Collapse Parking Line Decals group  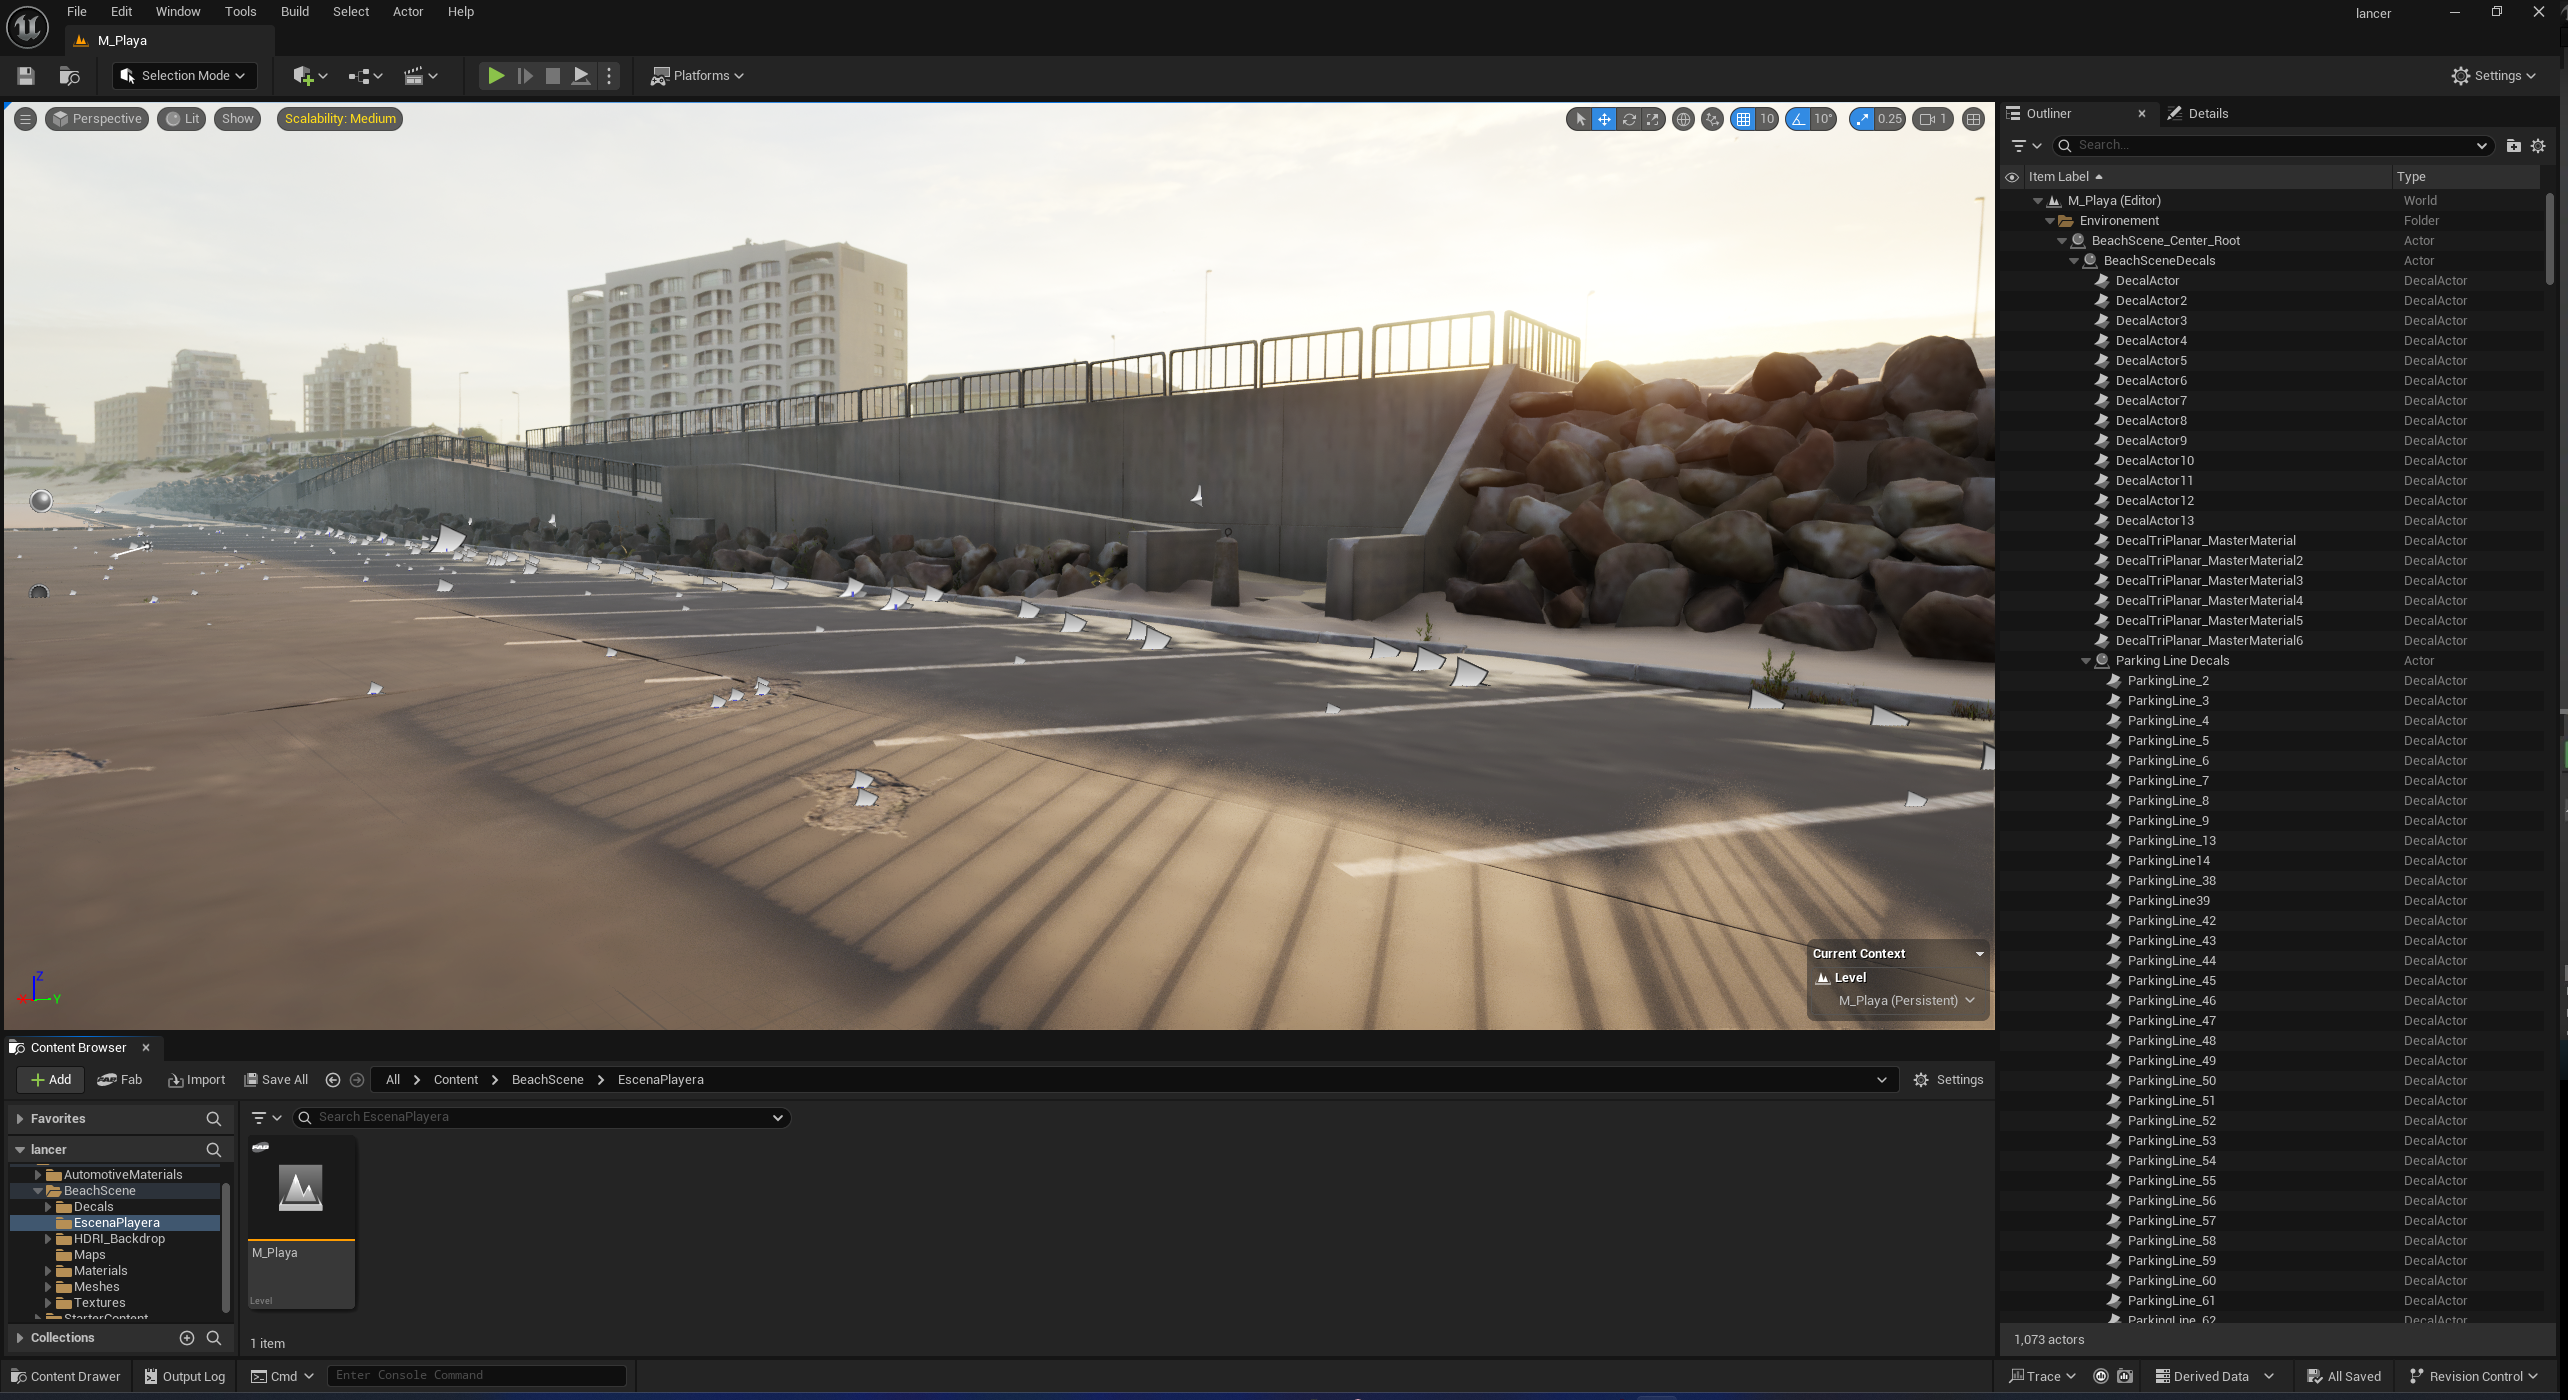click(2087, 662)
